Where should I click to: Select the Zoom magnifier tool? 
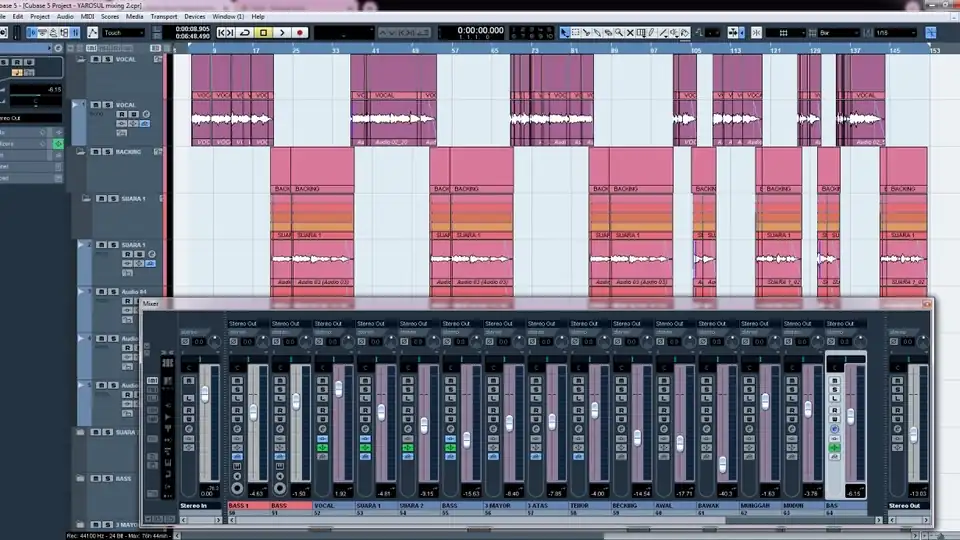pos(619,32)
